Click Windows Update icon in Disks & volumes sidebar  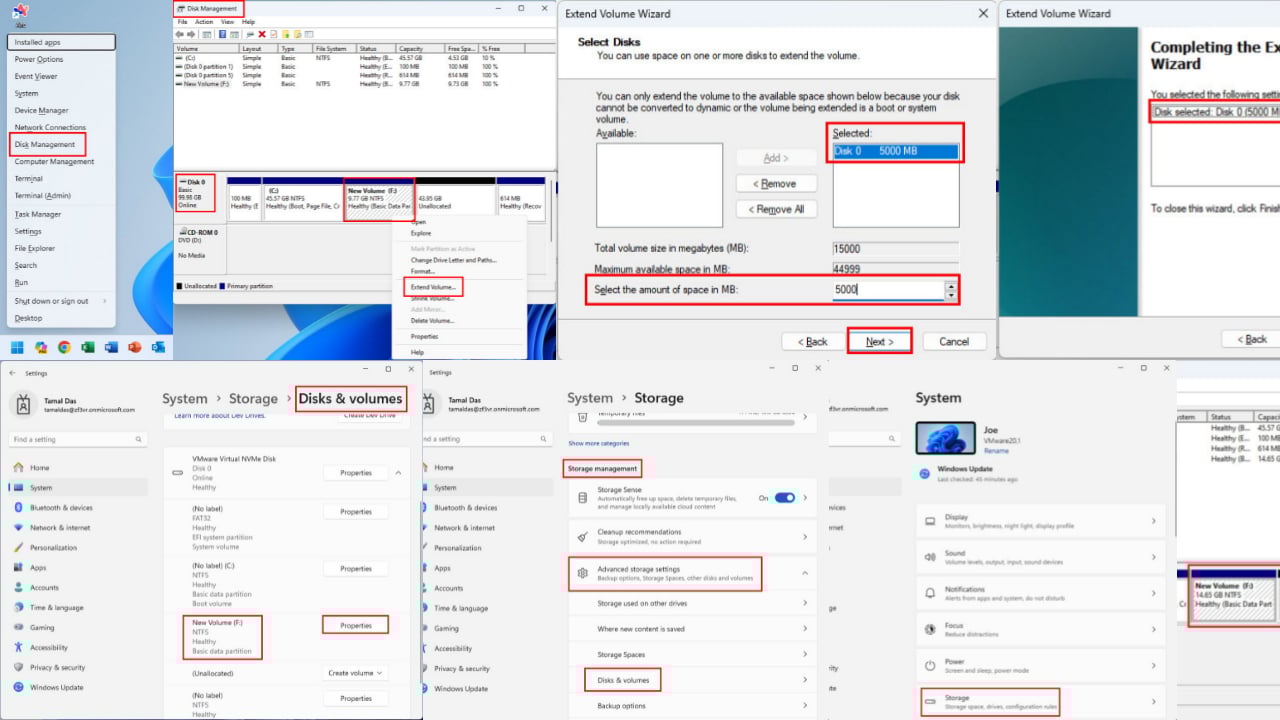(x=17, y=687)
